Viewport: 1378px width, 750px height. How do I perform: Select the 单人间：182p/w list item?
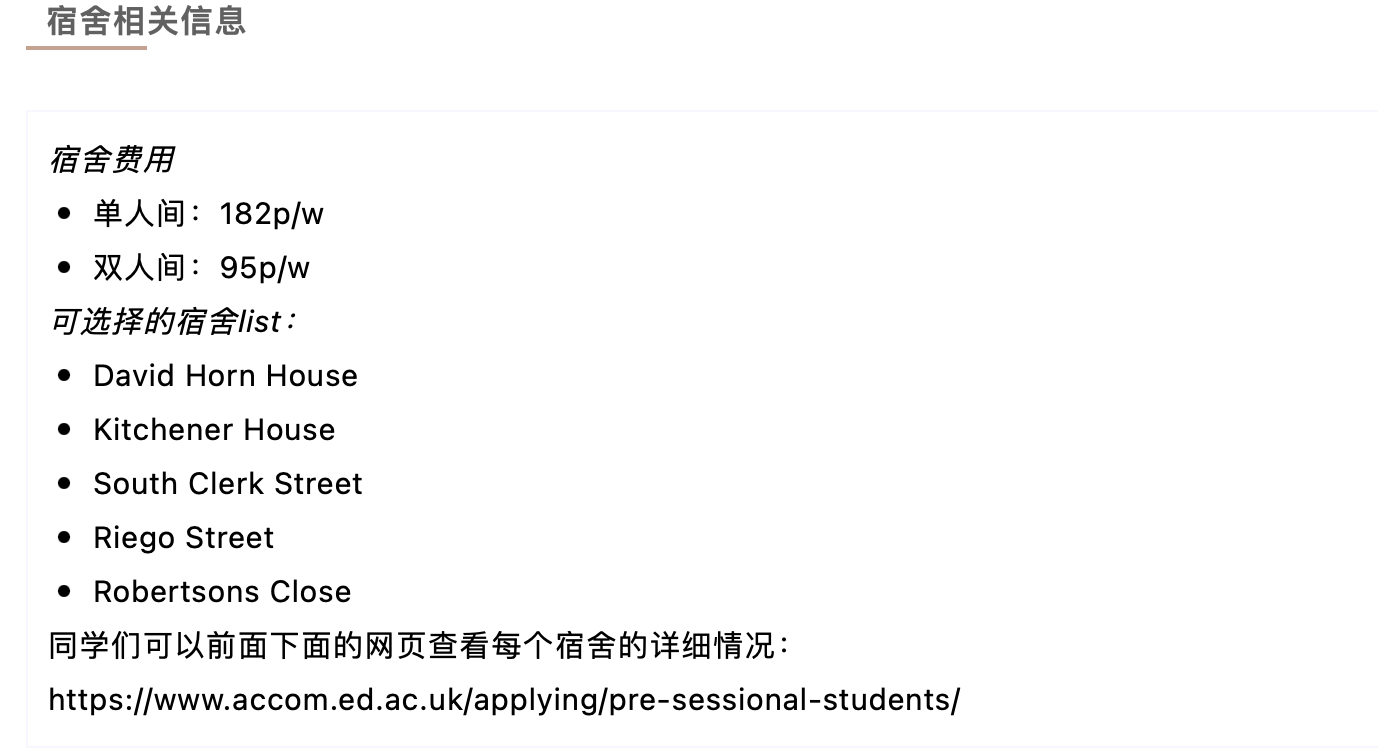[208, 214]
